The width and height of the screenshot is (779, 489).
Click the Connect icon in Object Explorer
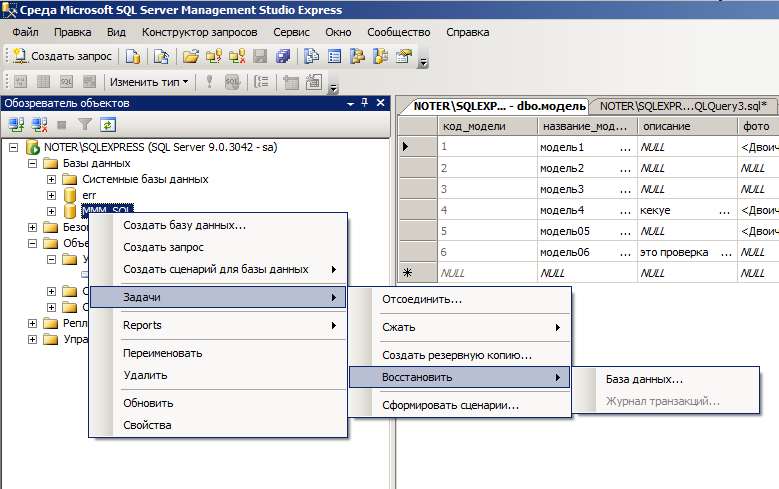point(16,124)
